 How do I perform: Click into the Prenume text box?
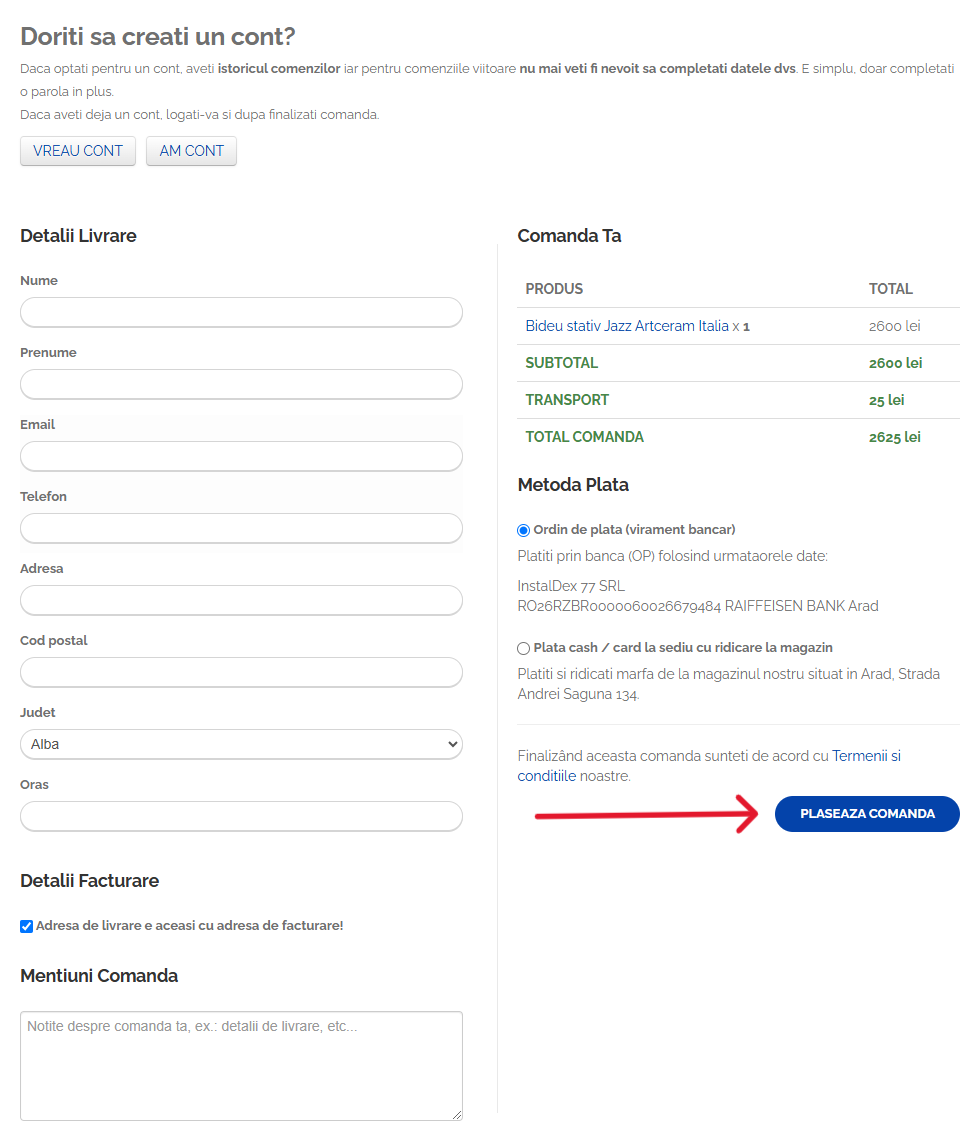241,384
